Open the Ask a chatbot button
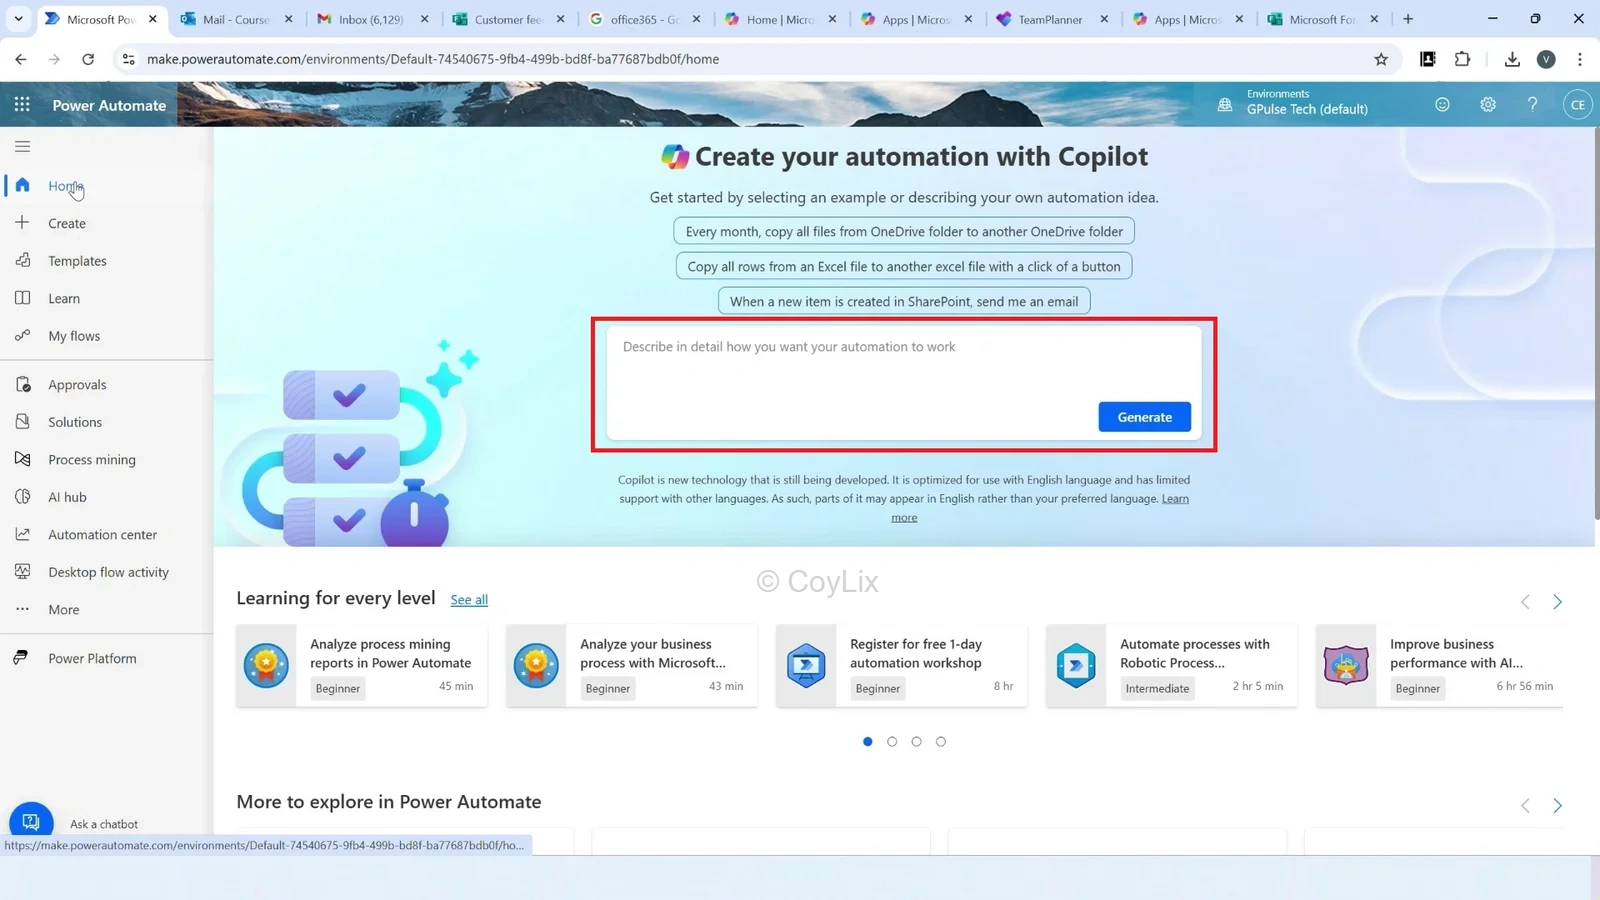This screenshot has width=1600, height=900. click(x=31, y=822)
